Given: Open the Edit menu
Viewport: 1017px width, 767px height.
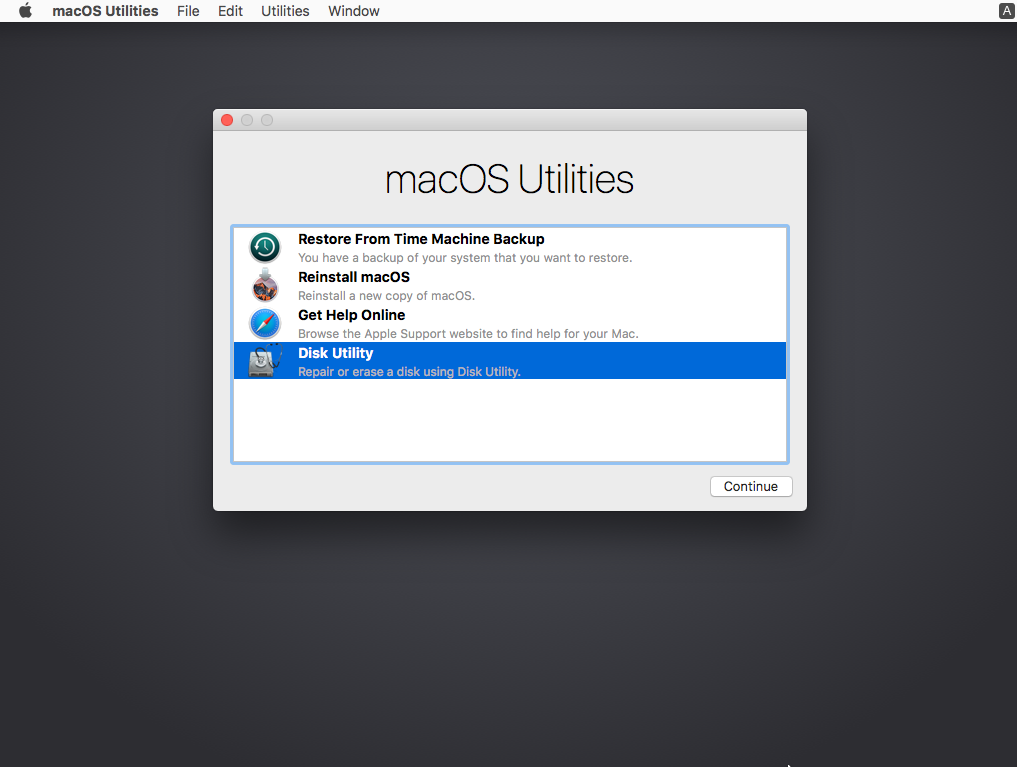Looking at the screenshot, I should click(x=230, y=11).
